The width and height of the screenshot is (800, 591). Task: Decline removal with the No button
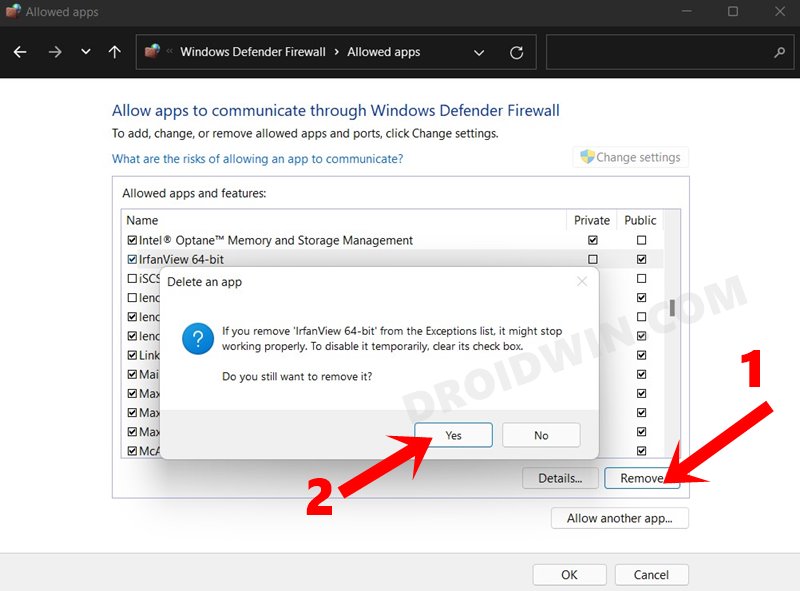pos(541,435)
